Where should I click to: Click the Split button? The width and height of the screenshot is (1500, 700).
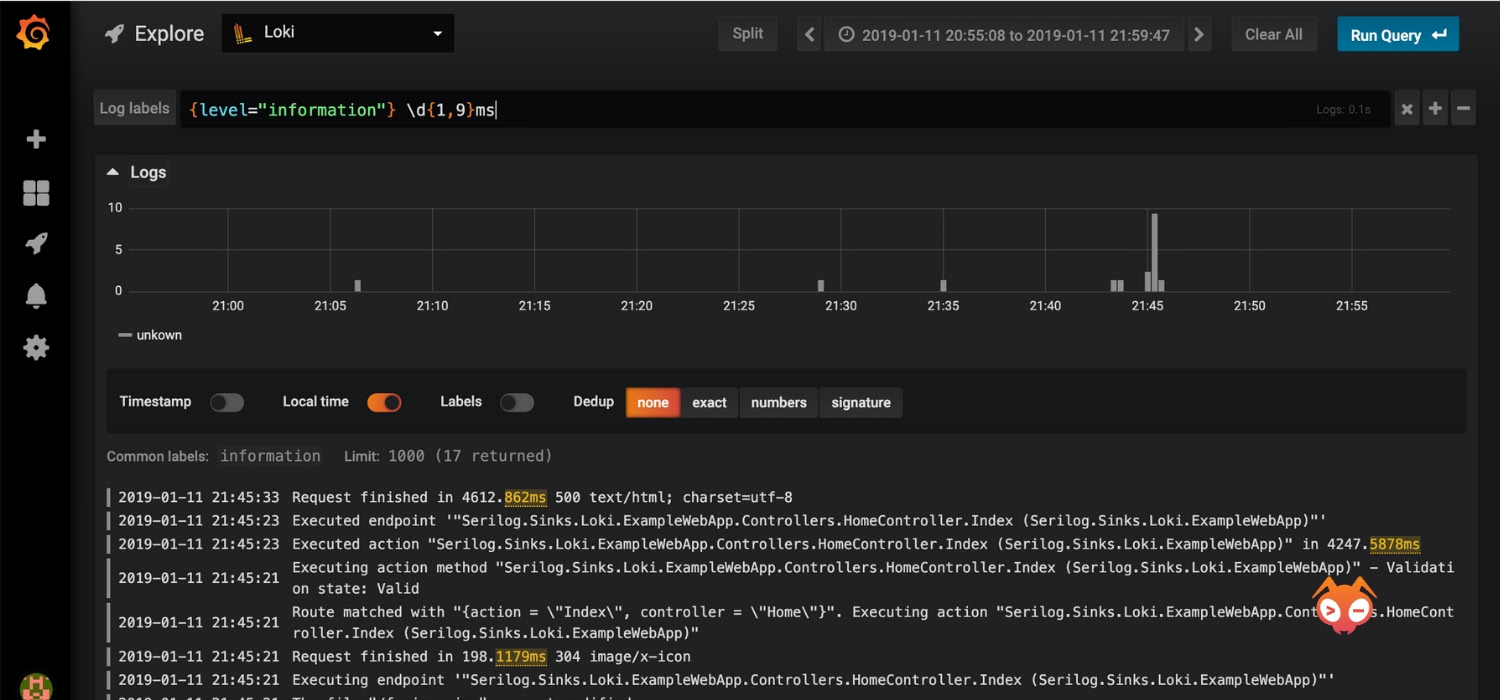[x=748, y=34]
